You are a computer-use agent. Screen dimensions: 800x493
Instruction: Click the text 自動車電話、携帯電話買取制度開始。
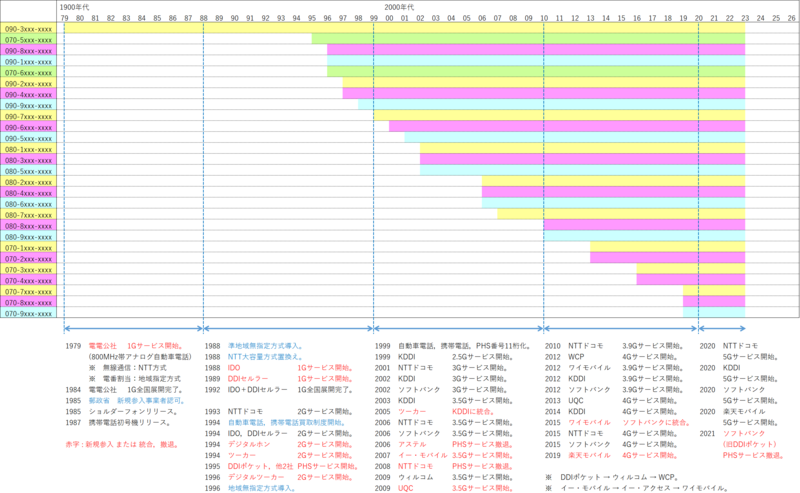(287, 423)
